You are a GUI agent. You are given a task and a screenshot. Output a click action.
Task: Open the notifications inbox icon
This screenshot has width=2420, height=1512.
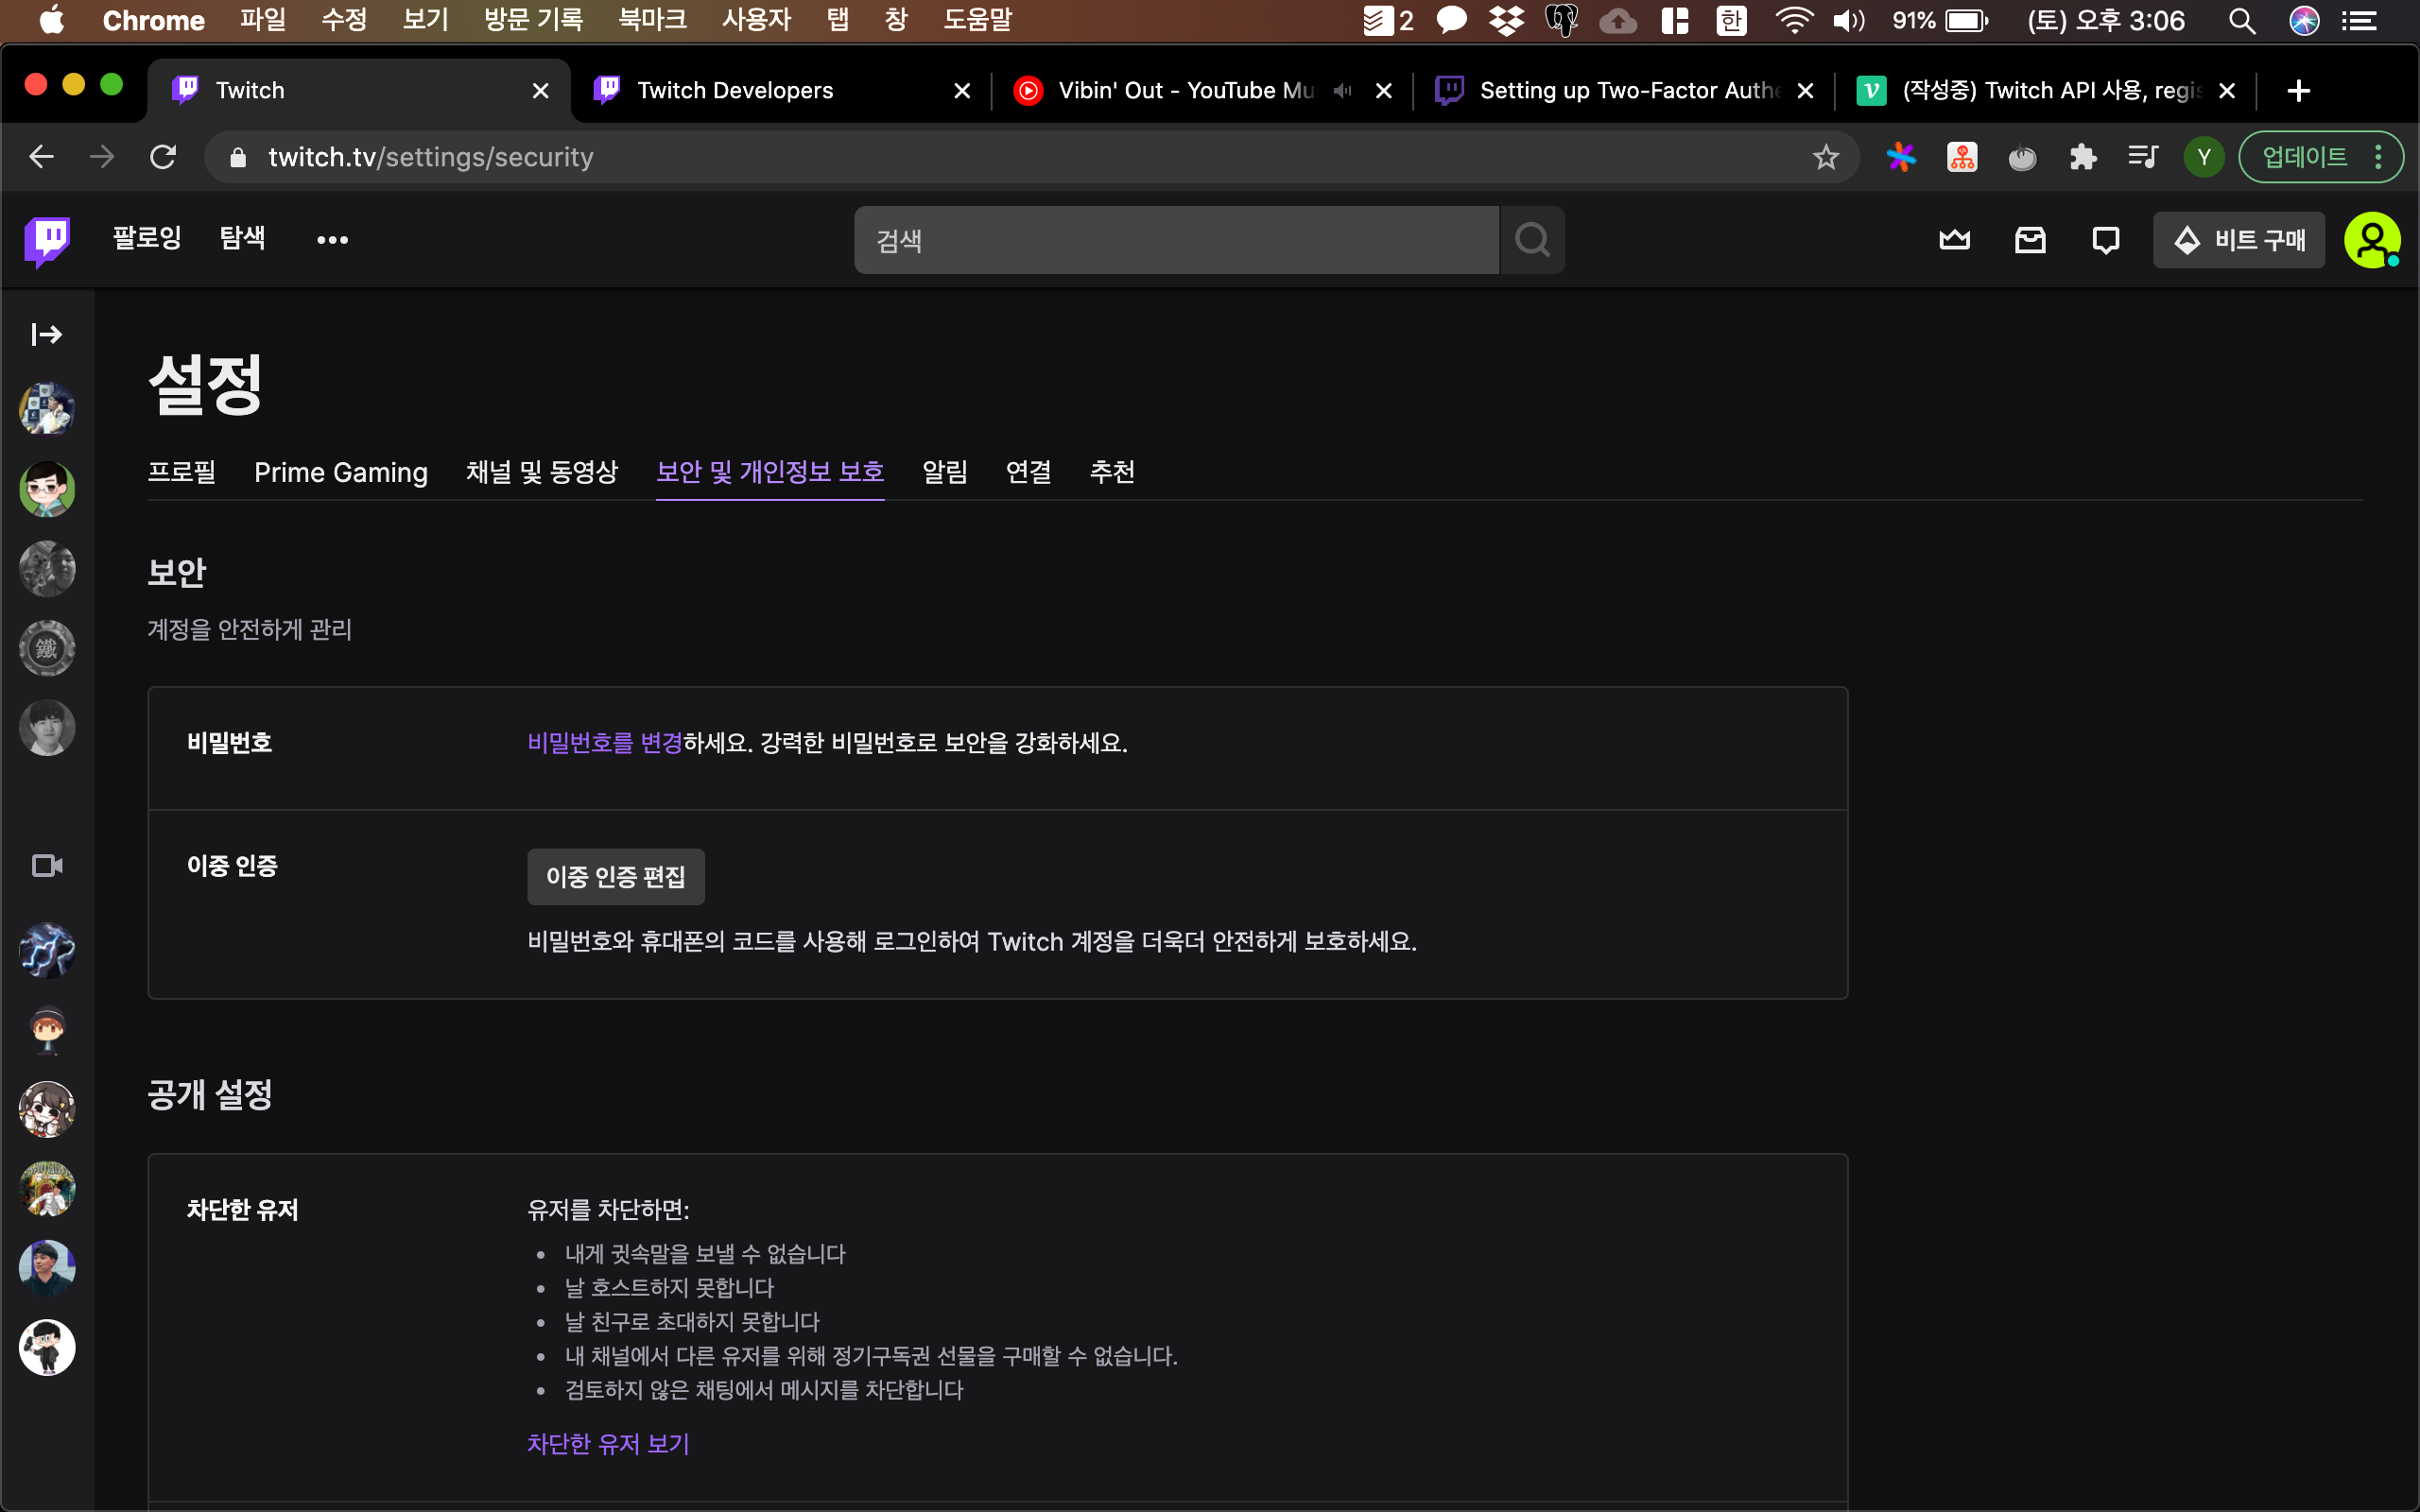2029,240
